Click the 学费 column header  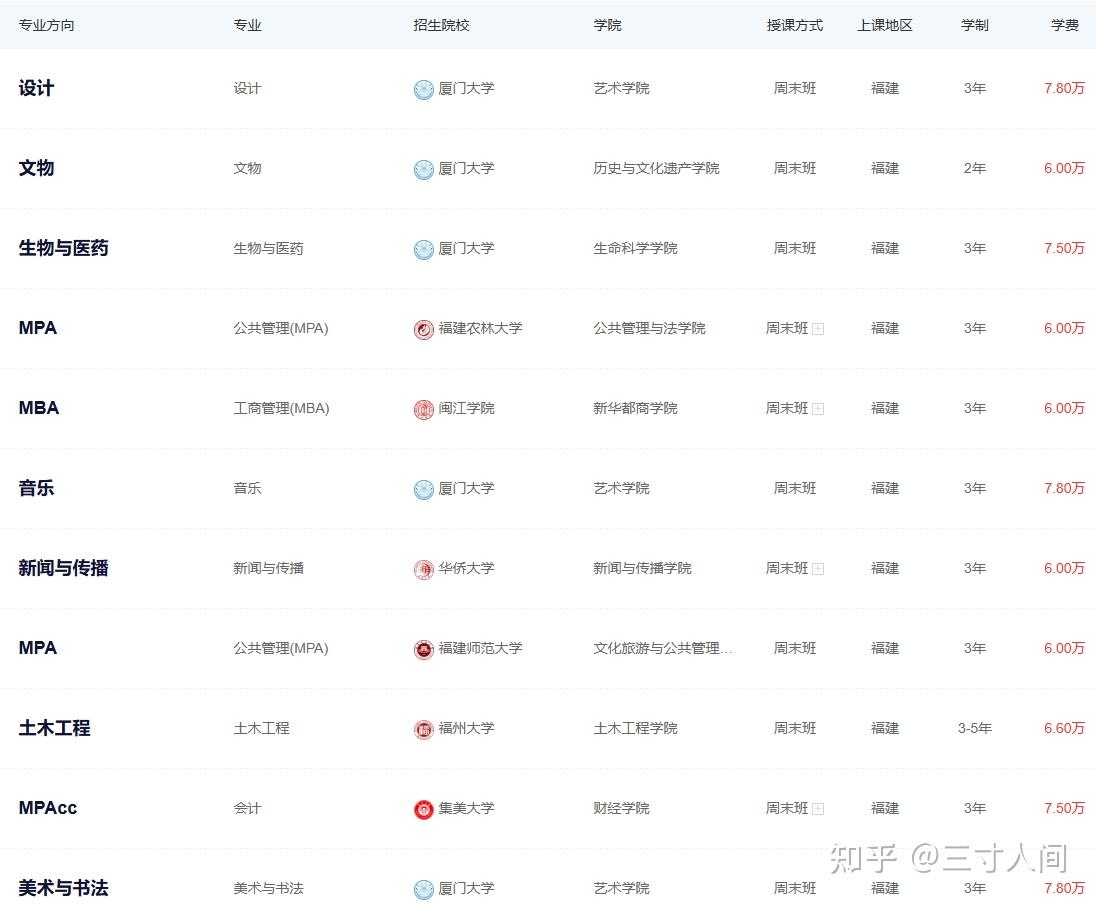(1065, 25)
